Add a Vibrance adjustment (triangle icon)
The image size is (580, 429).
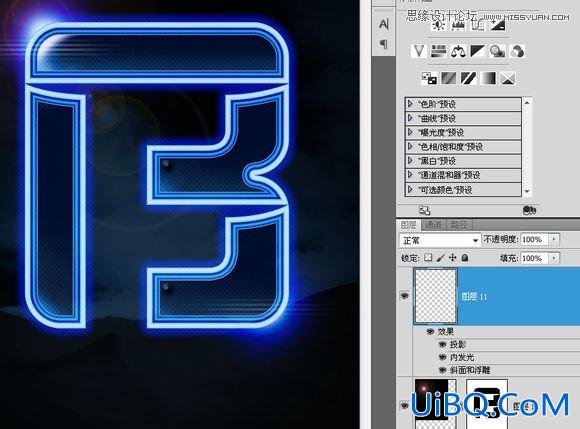pyautogui.click(x=419, y=51)
